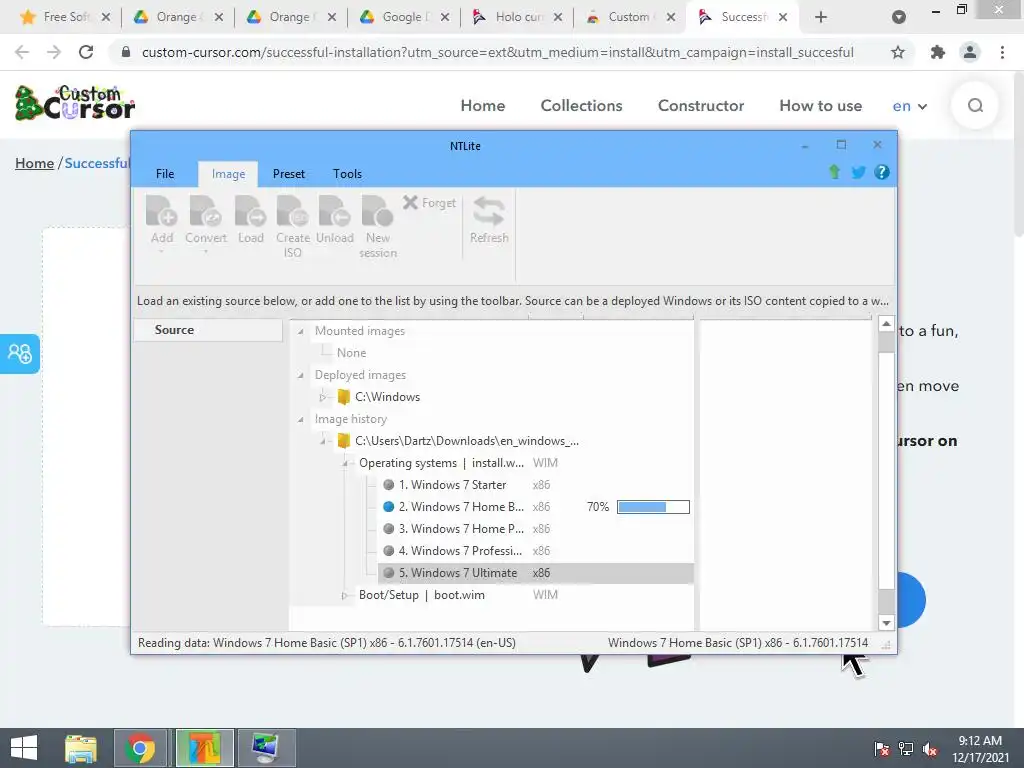Image resolution: width=1024 pixels, height=768 pixels.
Task: Click the NTLite taskbar icon
Action: coord(204,748)
